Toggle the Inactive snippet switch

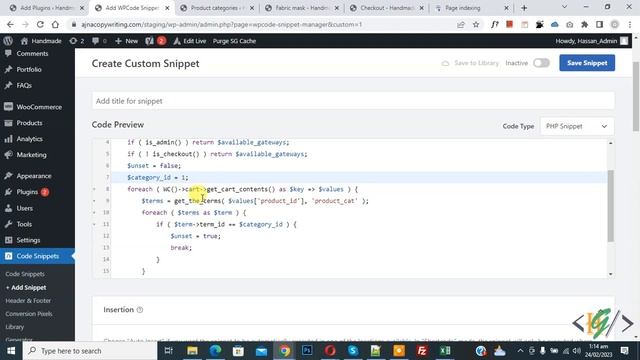(x=541, y=63)
